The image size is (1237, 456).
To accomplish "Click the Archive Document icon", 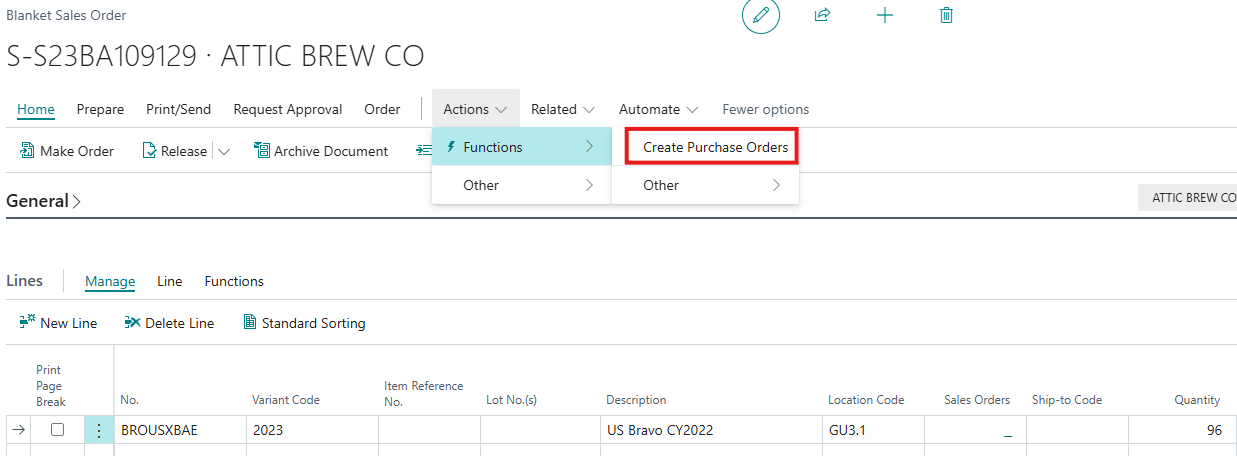I will pos(262,151).
